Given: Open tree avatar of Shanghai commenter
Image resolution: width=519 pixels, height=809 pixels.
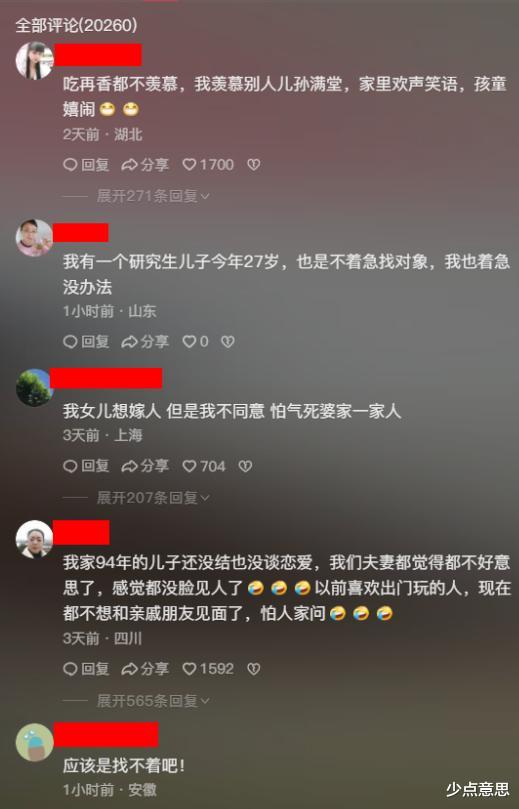Looking at the screenshot, I should (x=35, y=387).
